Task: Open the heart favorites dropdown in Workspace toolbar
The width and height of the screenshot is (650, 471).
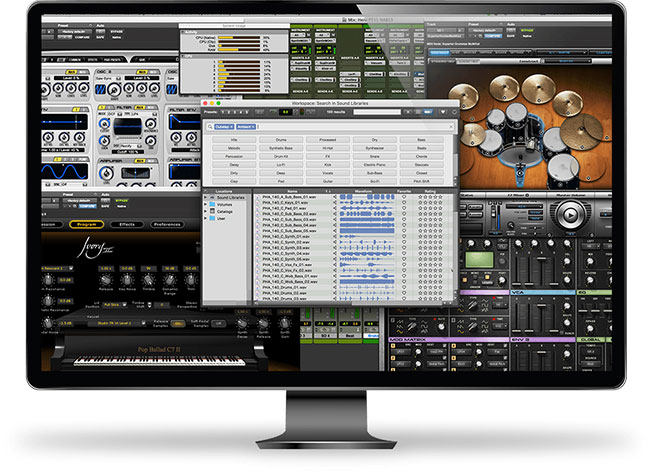Action: pos(443,112)
